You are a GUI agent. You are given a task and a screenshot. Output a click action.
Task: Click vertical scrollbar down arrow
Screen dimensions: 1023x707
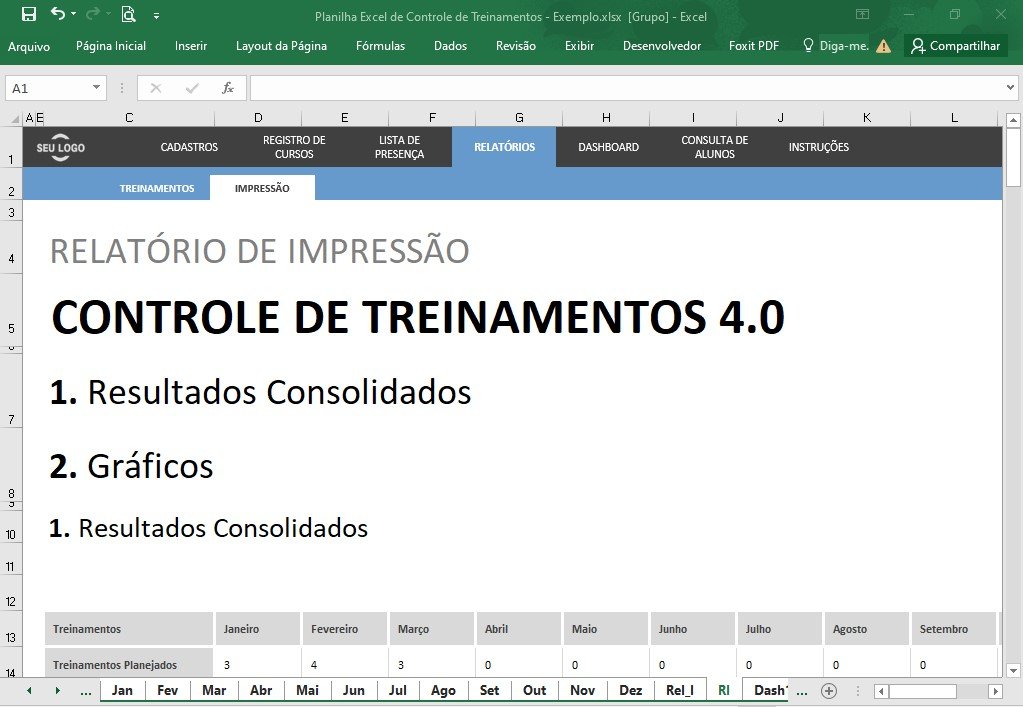(1013, 670)
